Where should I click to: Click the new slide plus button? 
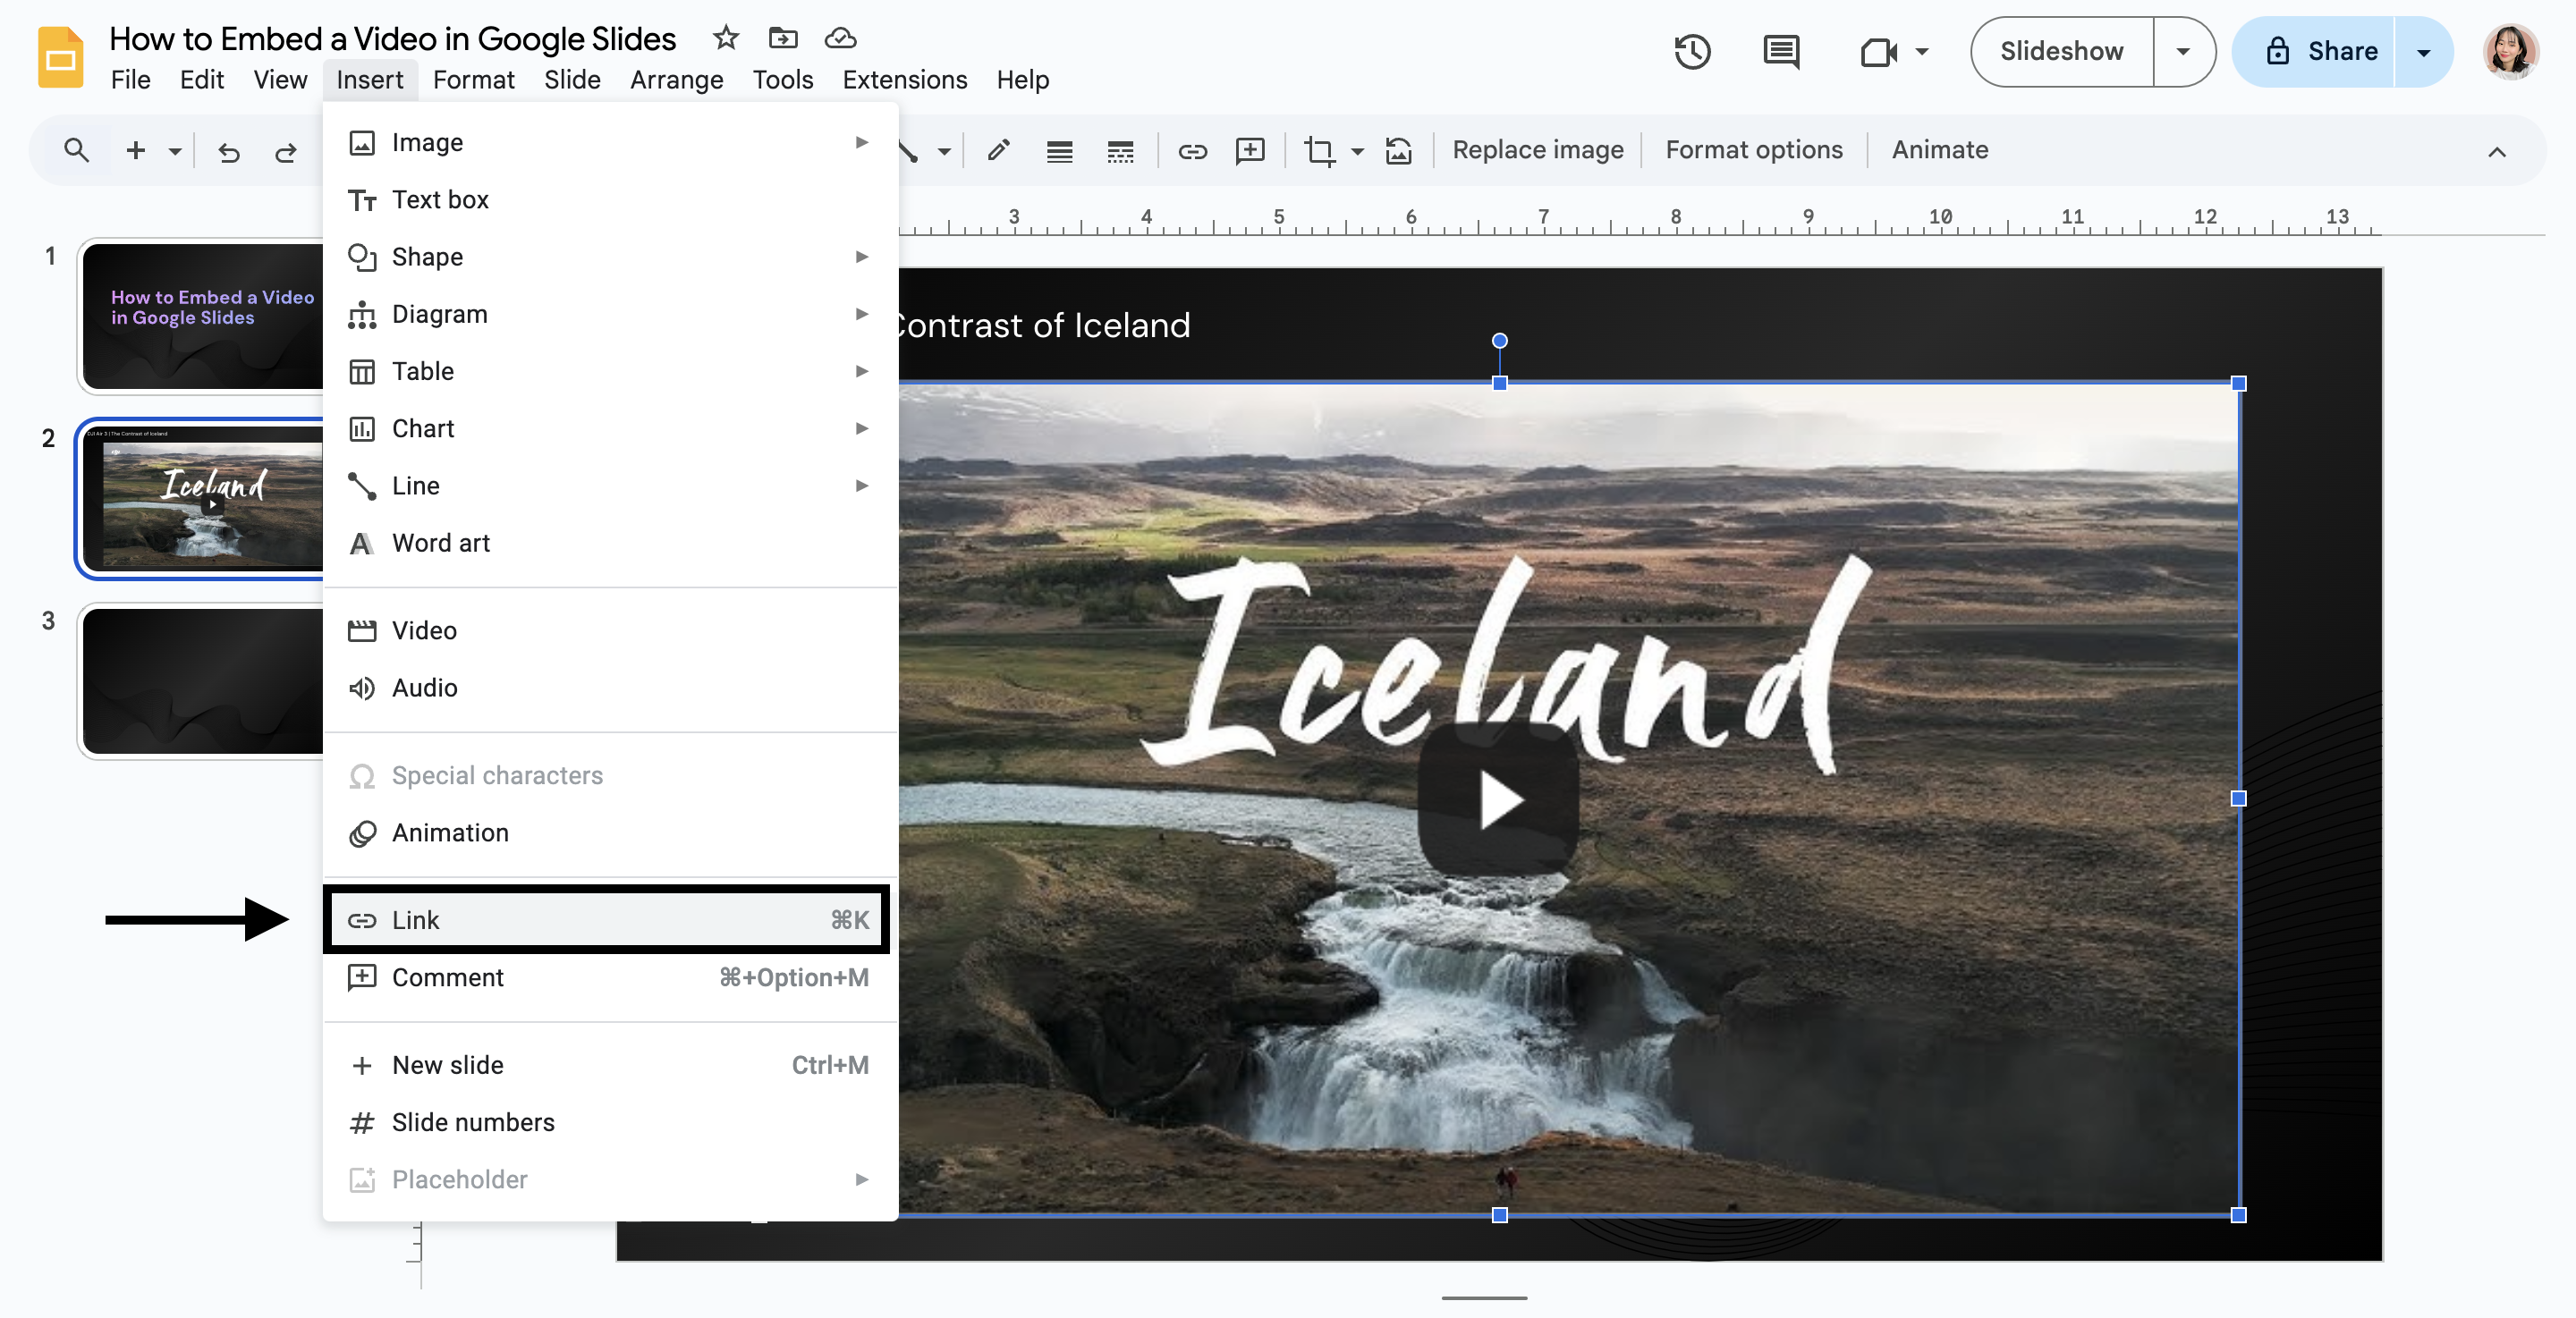(x=135, y=150)
